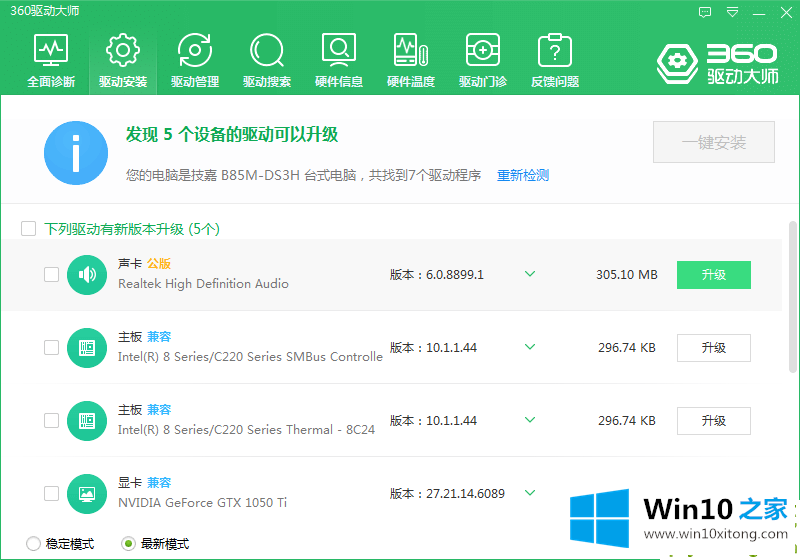Click the 发现 5 个设备的驱动可以升级 heading
The height and width of the screenshot is (560, 800).
(x=232, y=135)
